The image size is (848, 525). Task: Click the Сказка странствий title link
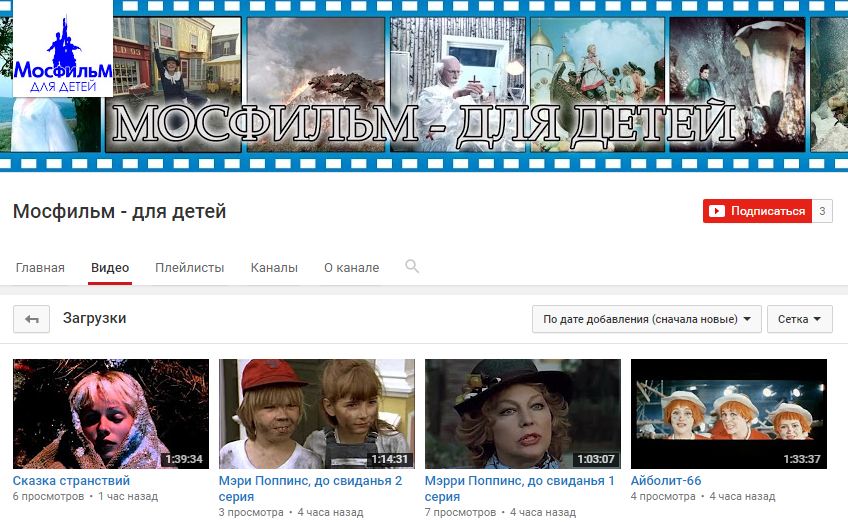click(71, 481)
